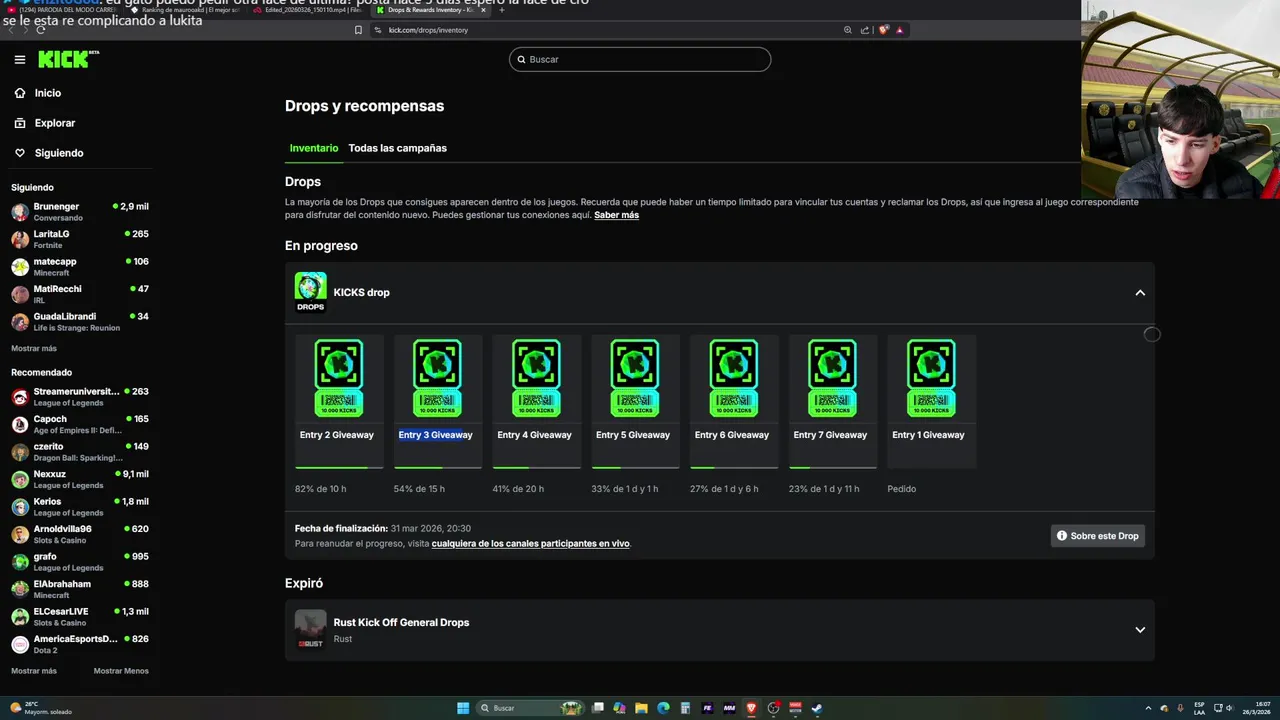Collapse the KICKS drop section
Image resolution: width=1280 pixels, height=720 pixels.
click(x=1140, y=293)
